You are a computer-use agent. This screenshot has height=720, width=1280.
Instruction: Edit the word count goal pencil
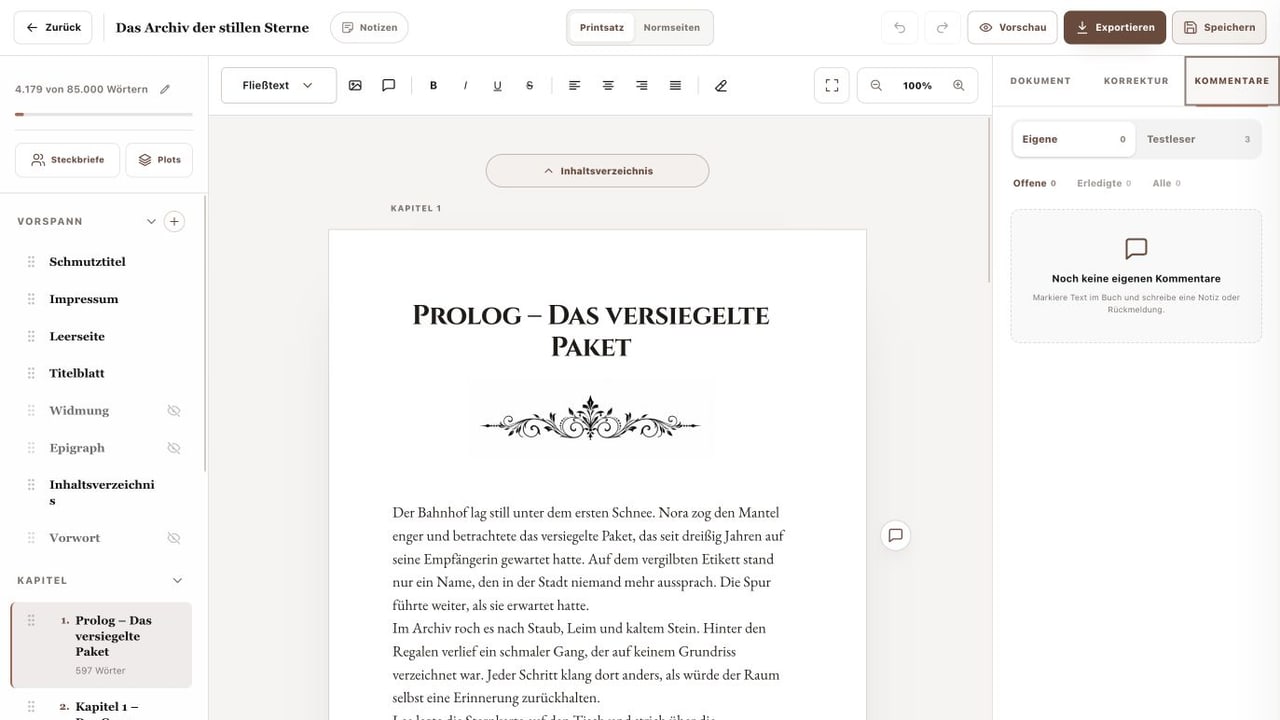click(x=165, y=89)
